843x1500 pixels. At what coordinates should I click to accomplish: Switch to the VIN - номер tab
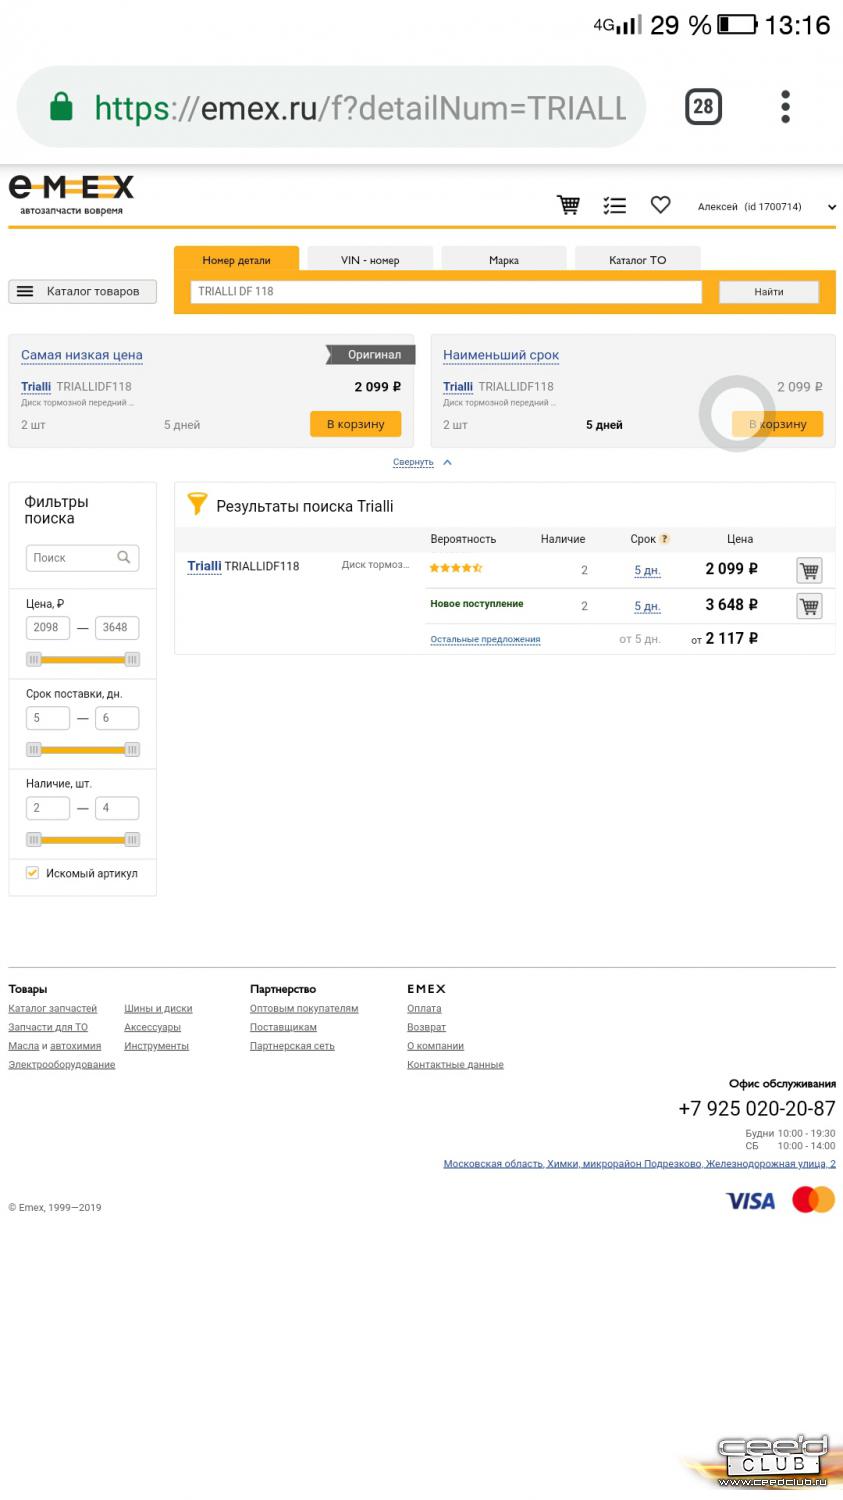(x=370, y=260)
